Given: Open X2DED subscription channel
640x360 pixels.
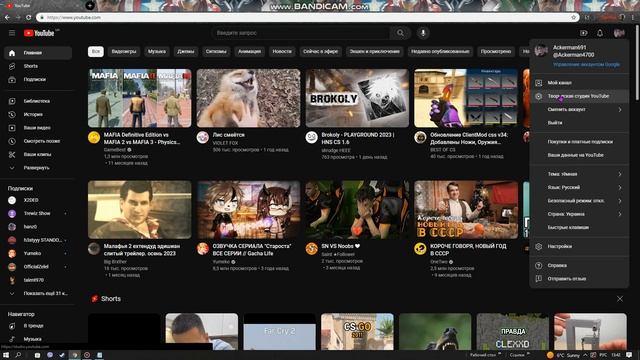Looking at the screenshot, I should click(x=38, y=200).
